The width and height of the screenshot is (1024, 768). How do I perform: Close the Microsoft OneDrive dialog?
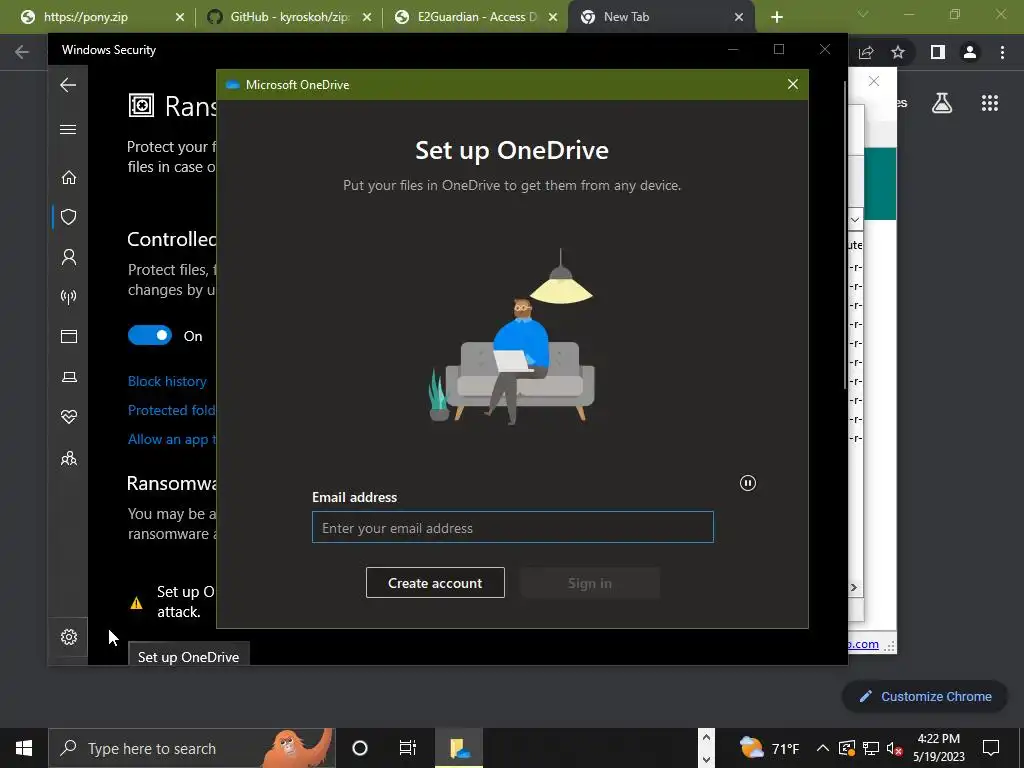point(793,84)
